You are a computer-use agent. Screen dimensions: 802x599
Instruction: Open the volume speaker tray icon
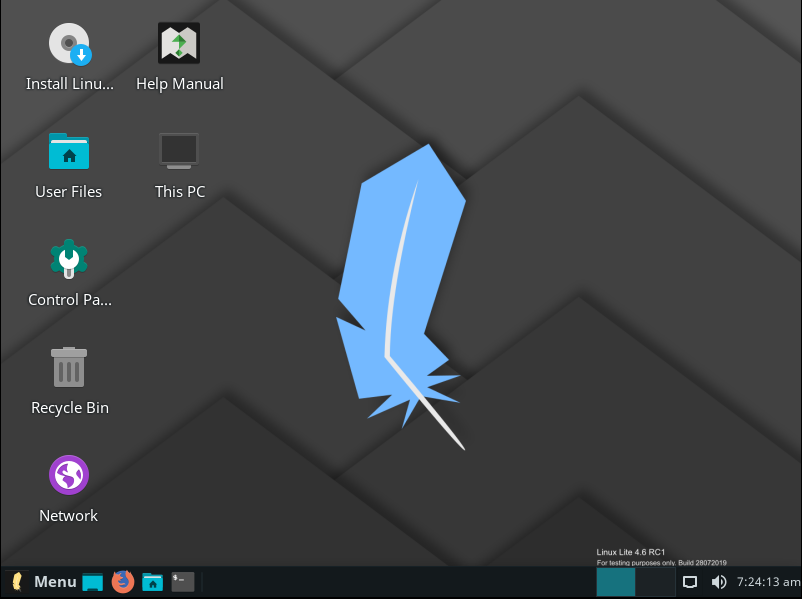[719, 582]
